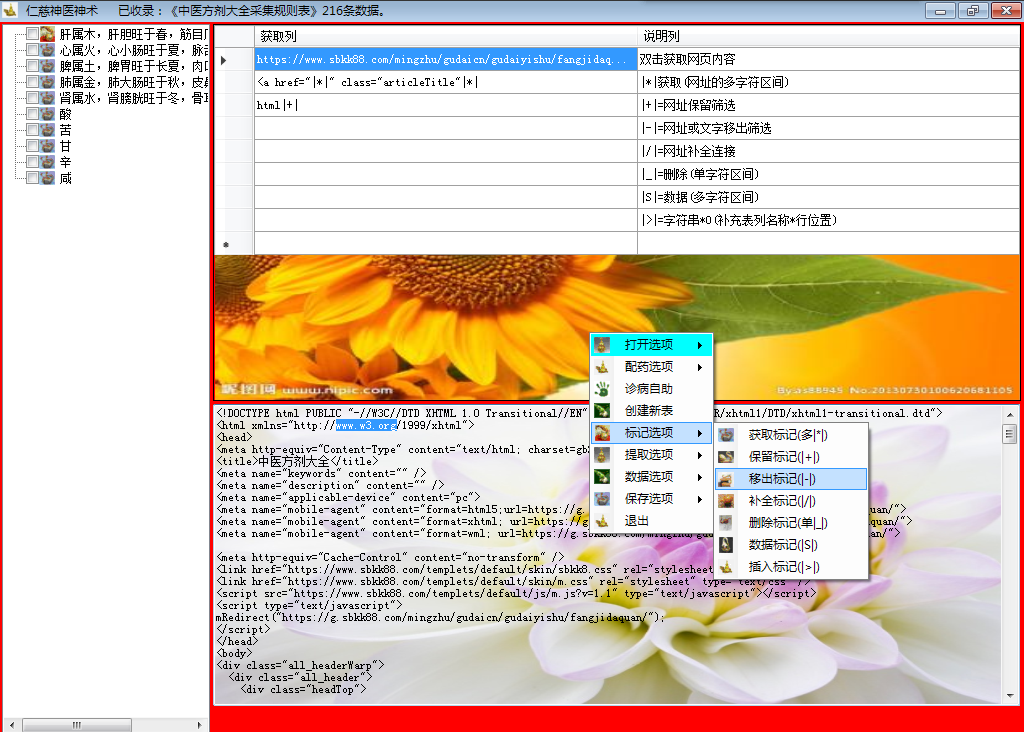Image resolution: width=1024 pixels, height=732 pixels.
Task: Check the 心属火 checkbox
Action: 31,50
